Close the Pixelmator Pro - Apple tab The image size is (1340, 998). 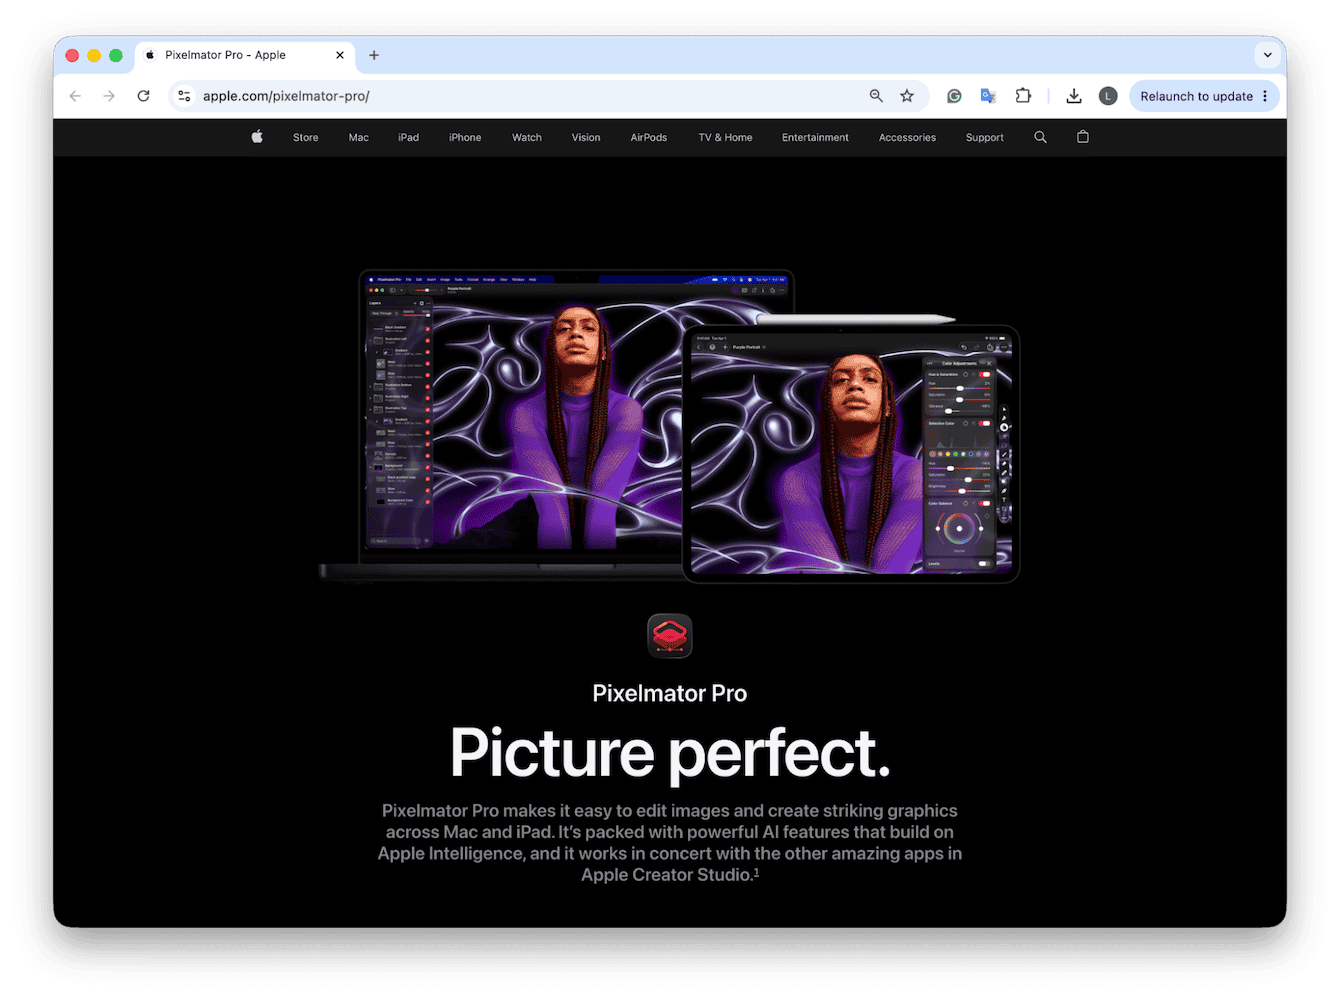click(340, 55)
